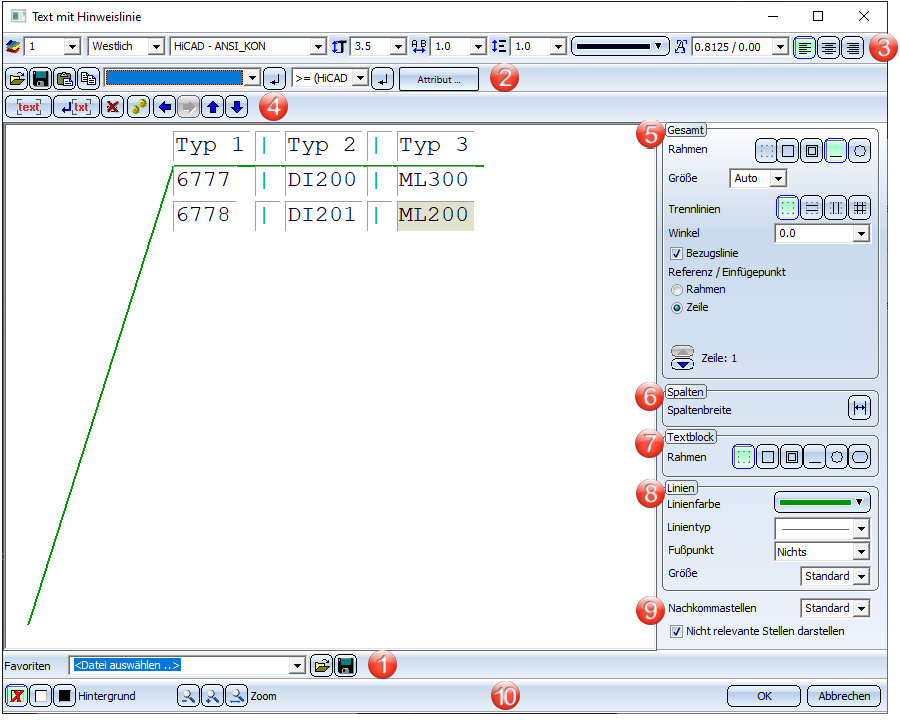The height and width of the screenshot is (720, 900).
Task: Confirm with the OK button
Action: [763, 696]
